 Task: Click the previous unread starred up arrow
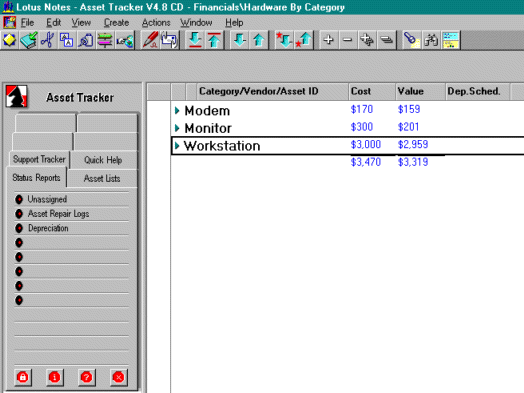[x=303, y=40]
